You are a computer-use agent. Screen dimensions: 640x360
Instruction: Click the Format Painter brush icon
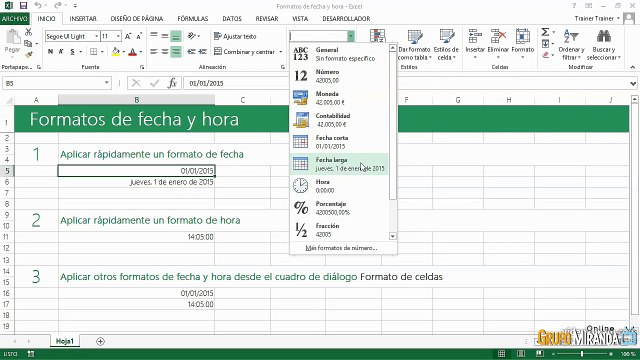click(x=28, y=54)
